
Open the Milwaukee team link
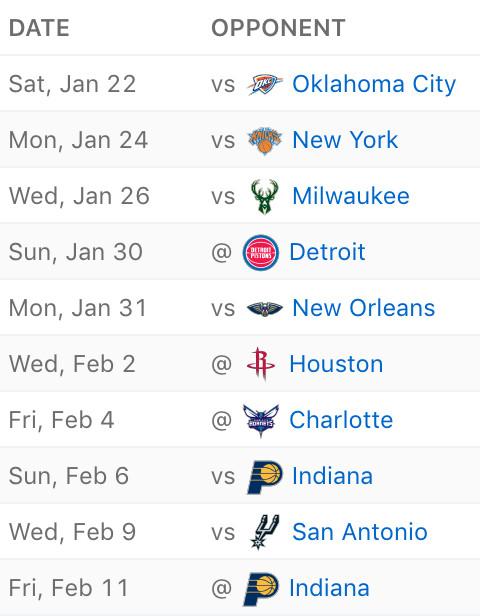351,196
